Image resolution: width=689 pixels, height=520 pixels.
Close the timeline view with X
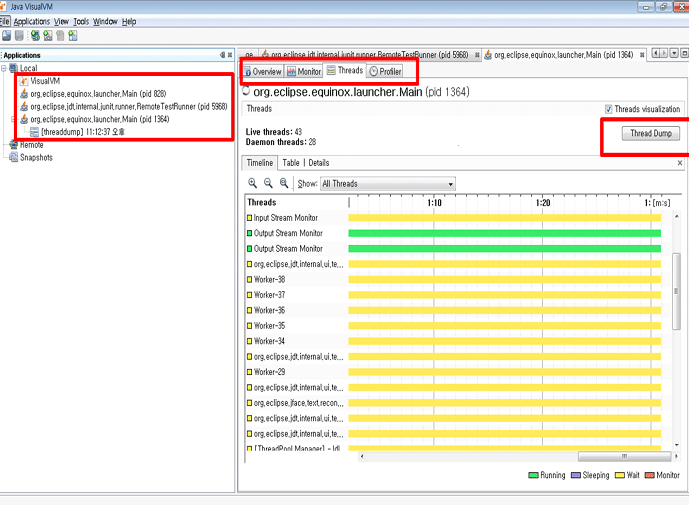pos(680,163)
